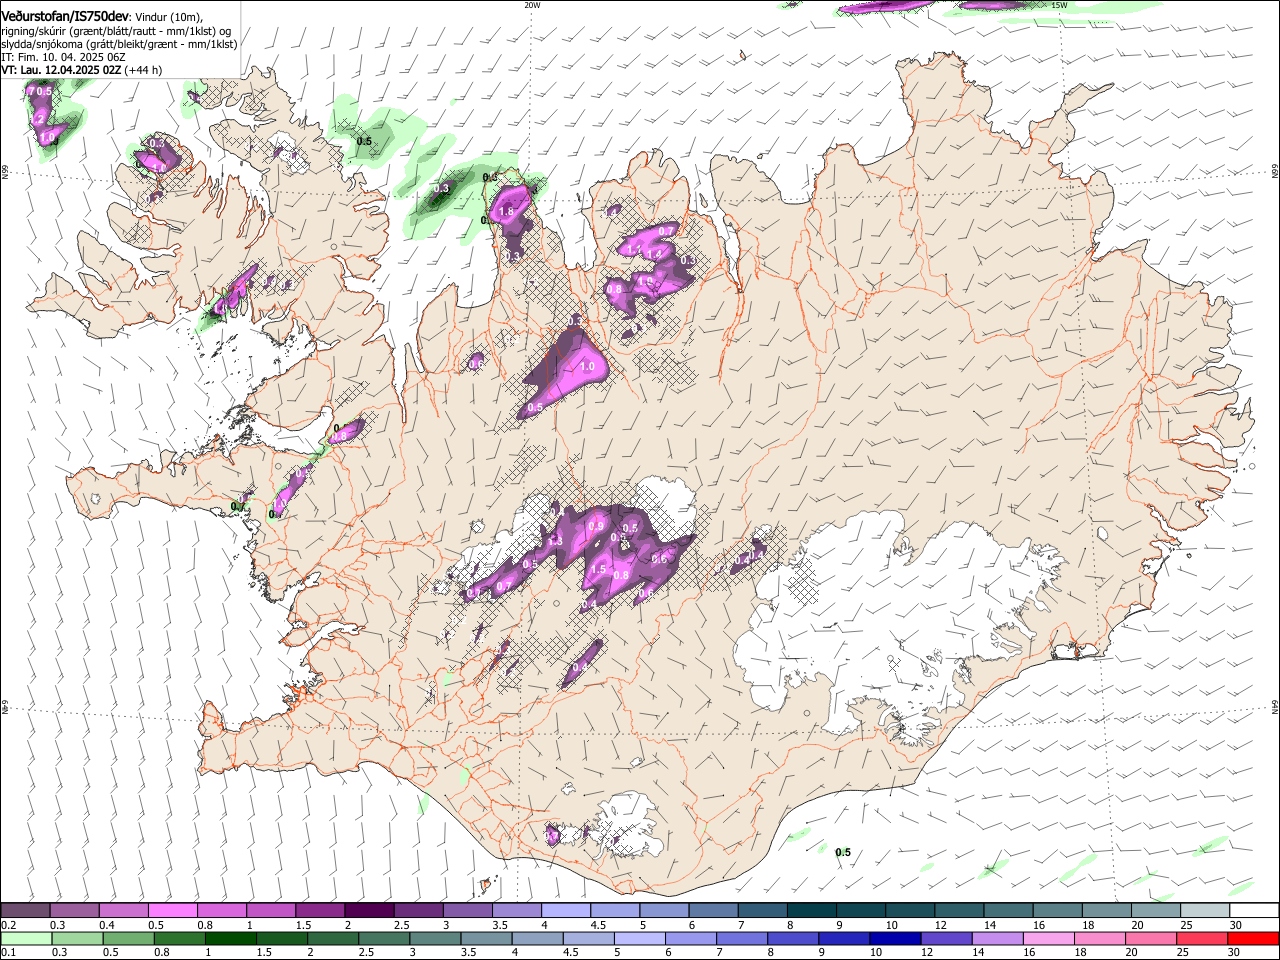Image resolution: width=1280 pixels, height=960 pixels.
Task: Pick the lower legend swatch between 7 and 8
Action: (742, 938)
